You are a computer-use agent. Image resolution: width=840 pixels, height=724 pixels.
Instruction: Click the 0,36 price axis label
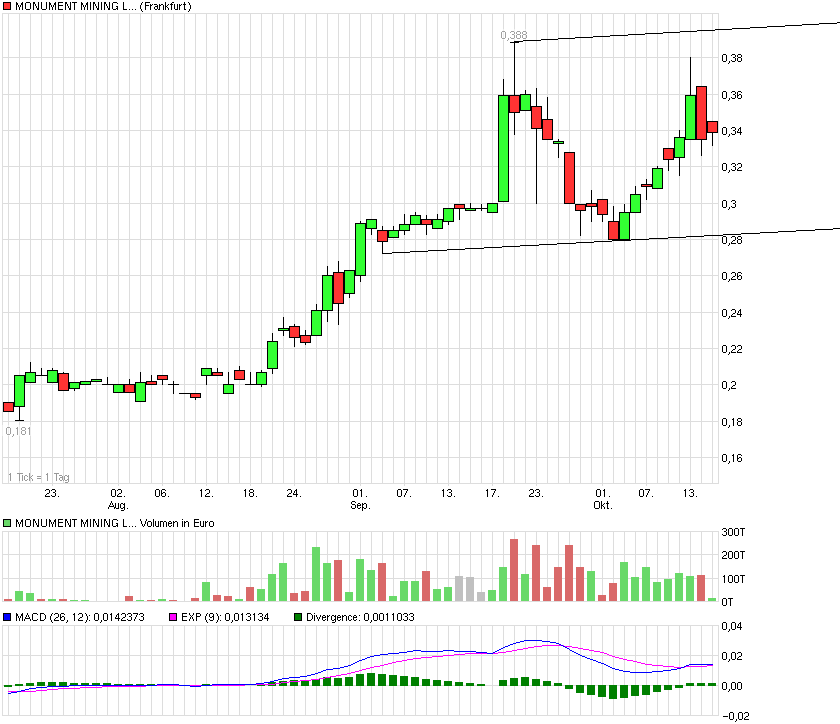[732, 95]
